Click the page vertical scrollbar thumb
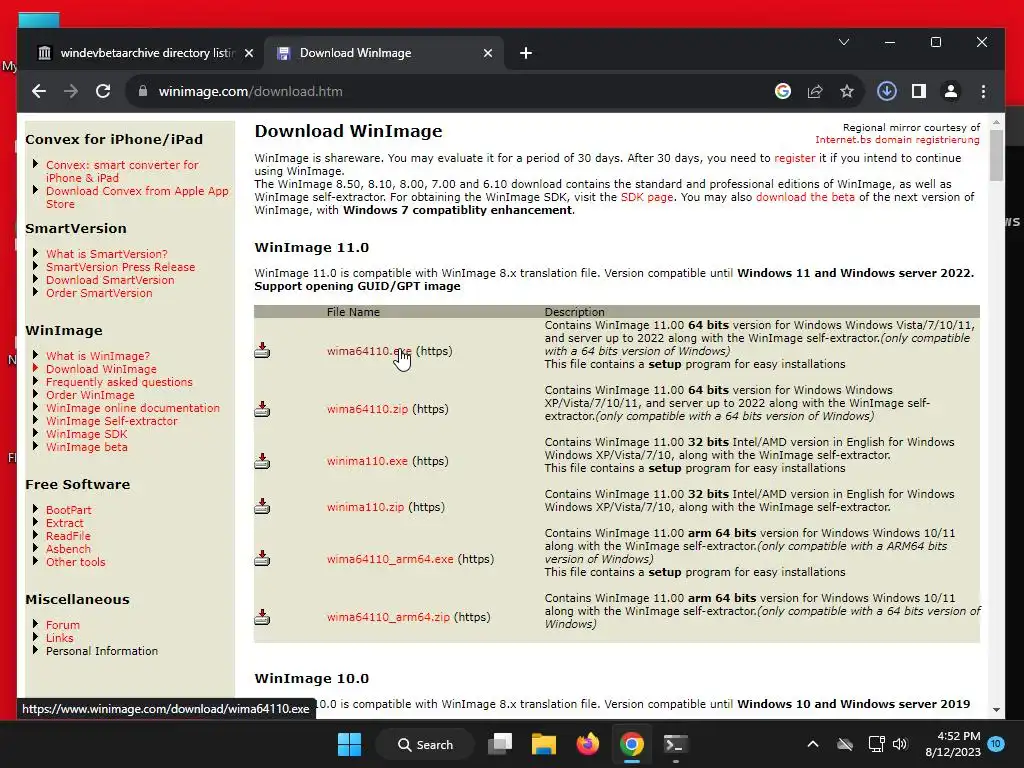The width and height of the screenshot is (1024, 768). click(x=996, y=155)
